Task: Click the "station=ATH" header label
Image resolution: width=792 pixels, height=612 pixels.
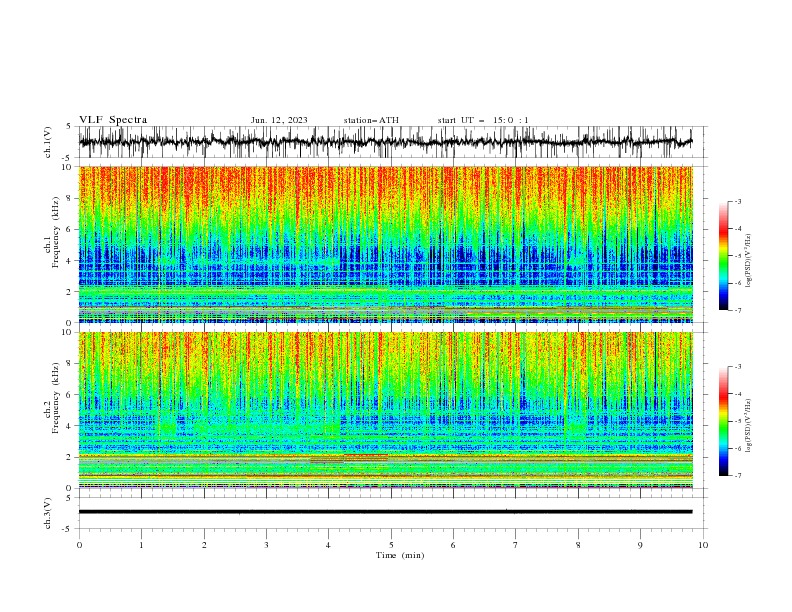Action: tap(371, 120)
